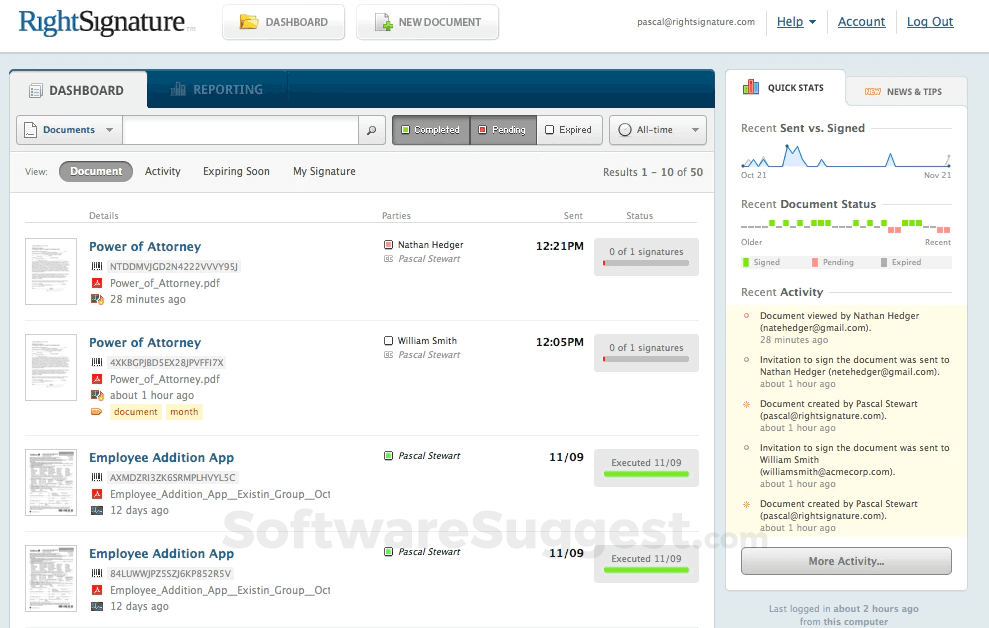Click the More Activity button
This screenshot has width=989, height=628.
tap(845, 560)
